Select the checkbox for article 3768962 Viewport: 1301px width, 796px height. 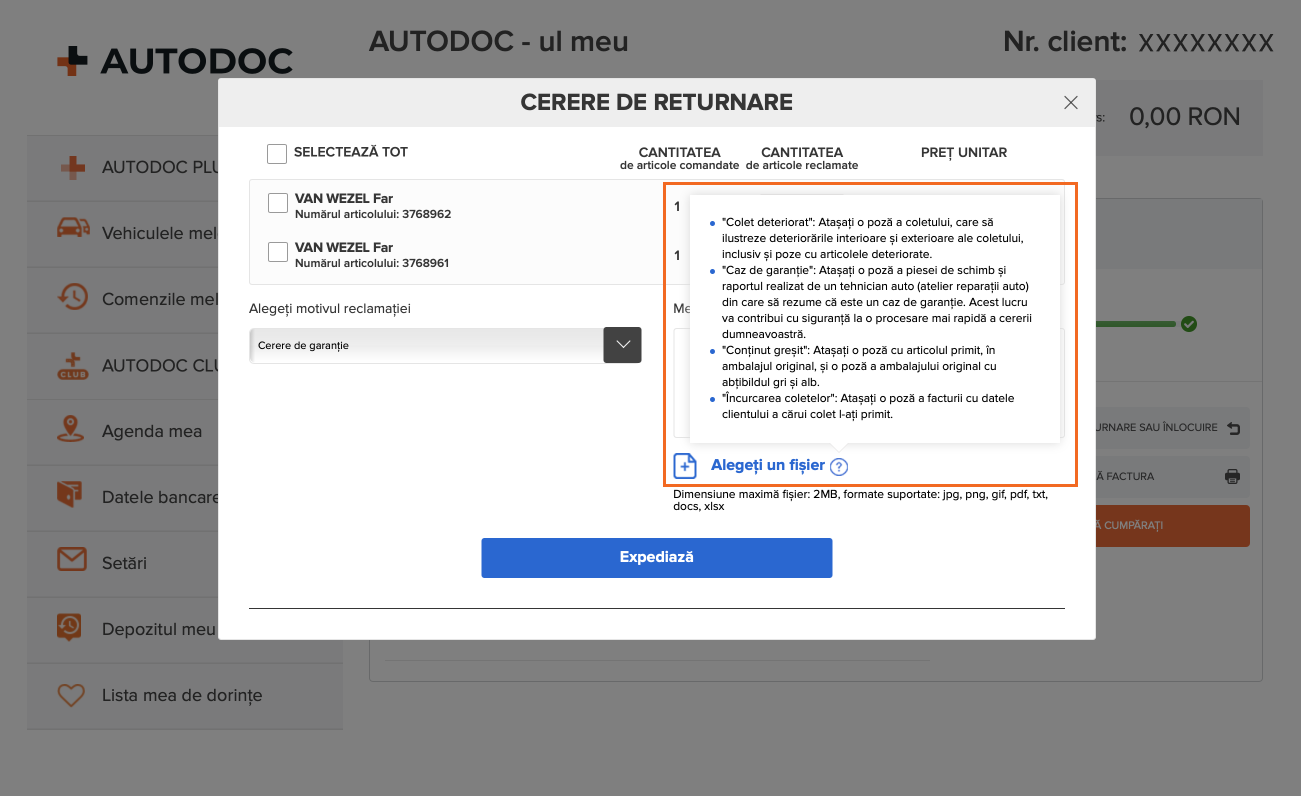coord(278,204)
